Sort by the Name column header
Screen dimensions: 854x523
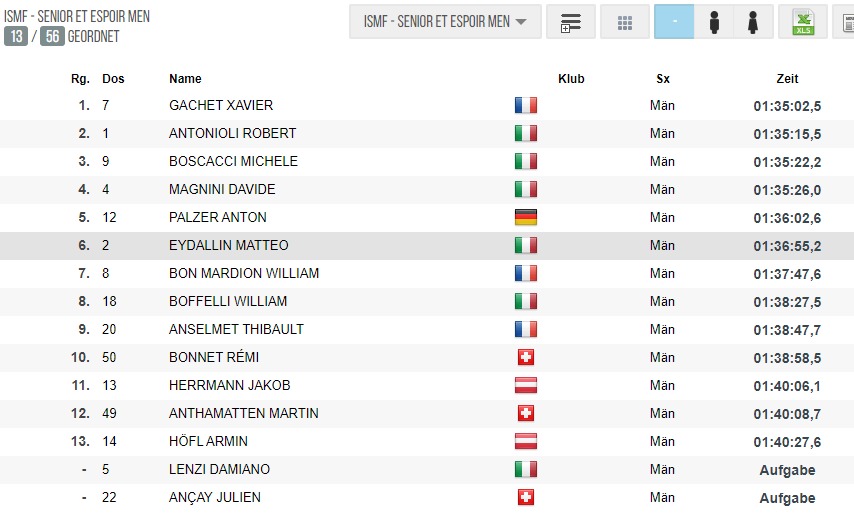pos(185,78)
